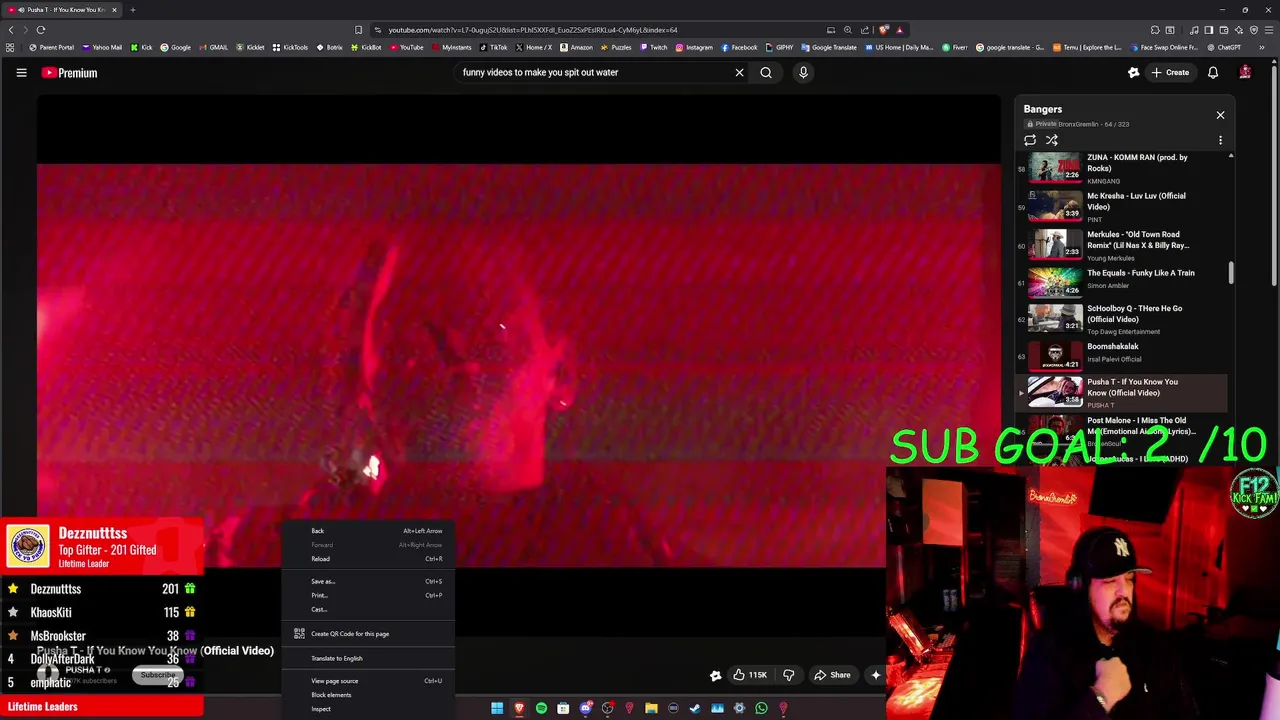Image resolution: width=1280 pixels, height=720 pixels.
Task: Open Microsoft Store from taskbar
Action: [x=563, y=709]
